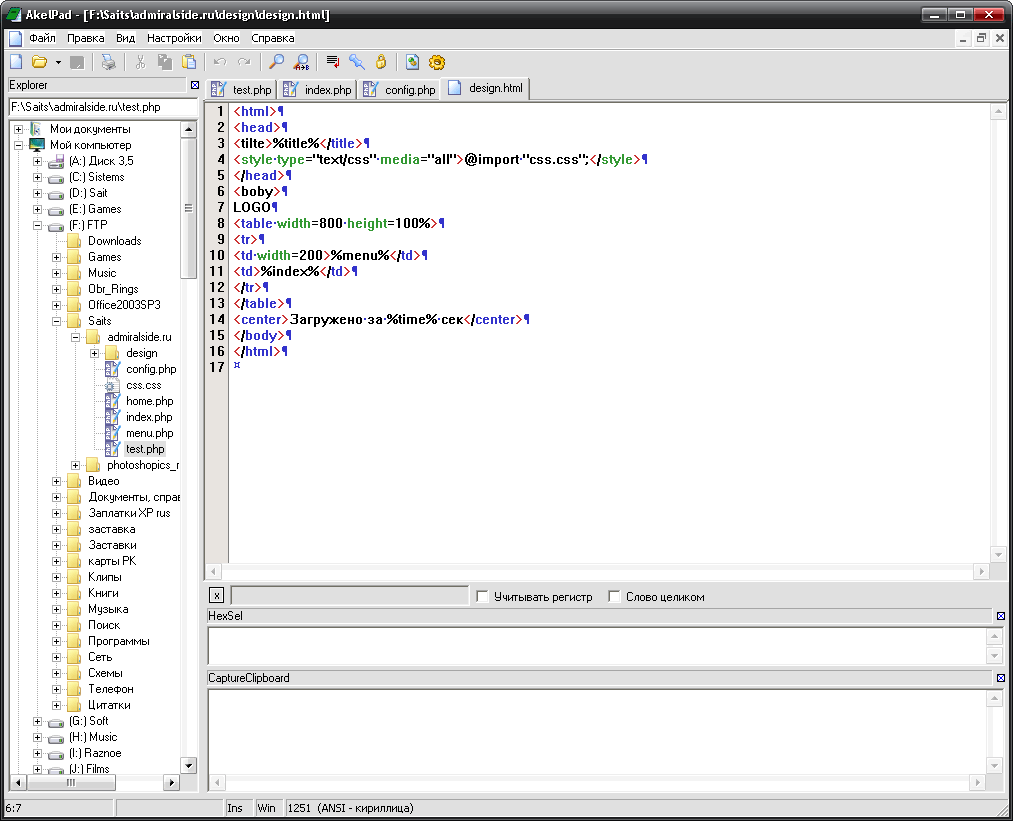Toggle the 'Слово целиком' checkbox
Screen dimensions: 1013x821
click(x=615, y=597)
